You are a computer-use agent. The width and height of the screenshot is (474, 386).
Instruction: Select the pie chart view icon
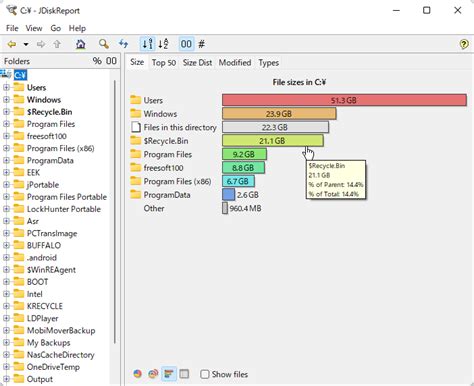point(138,374)
